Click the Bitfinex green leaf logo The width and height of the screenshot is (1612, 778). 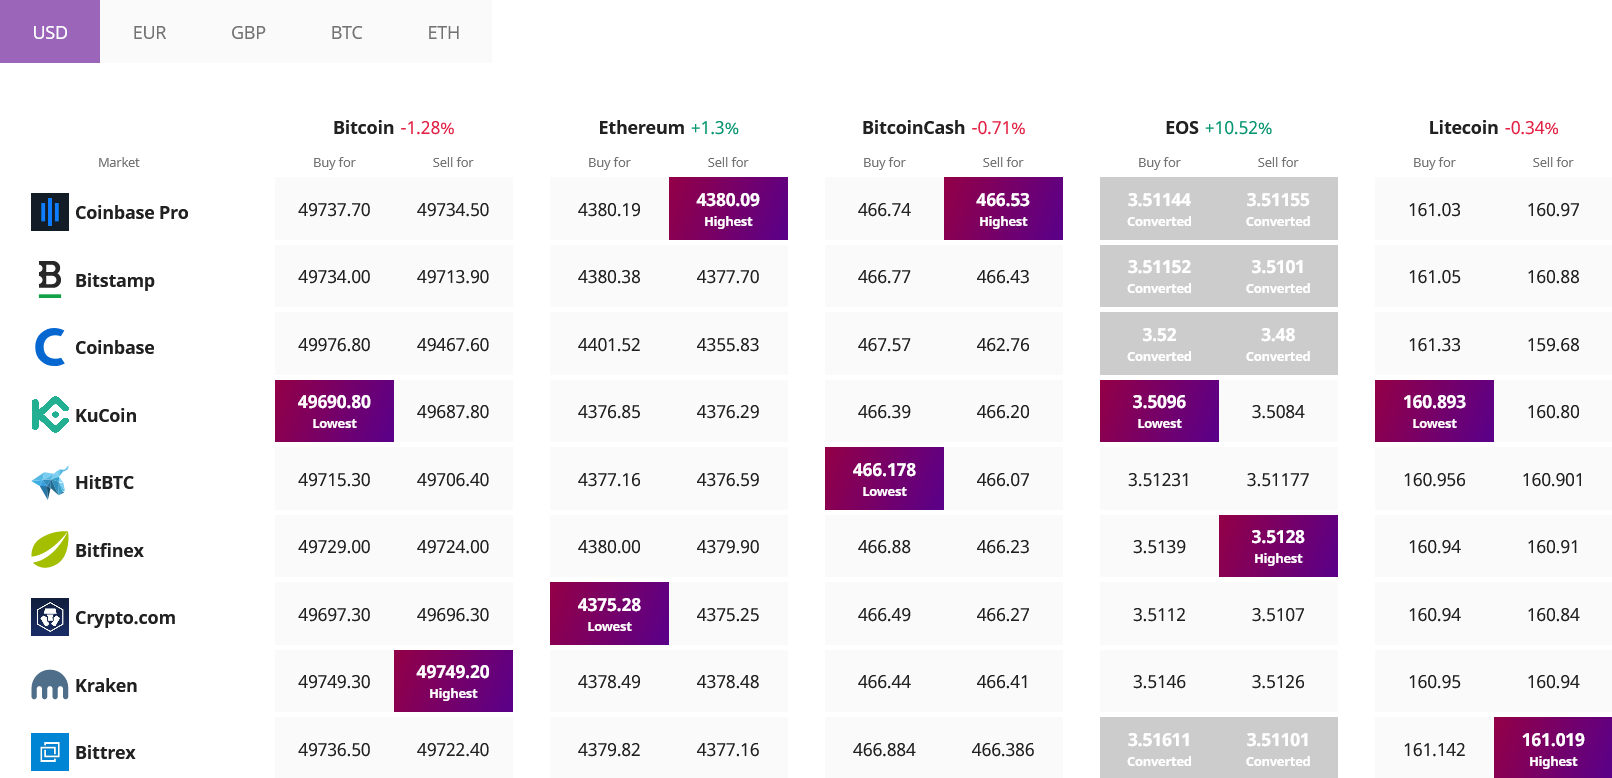coord(50,549)
